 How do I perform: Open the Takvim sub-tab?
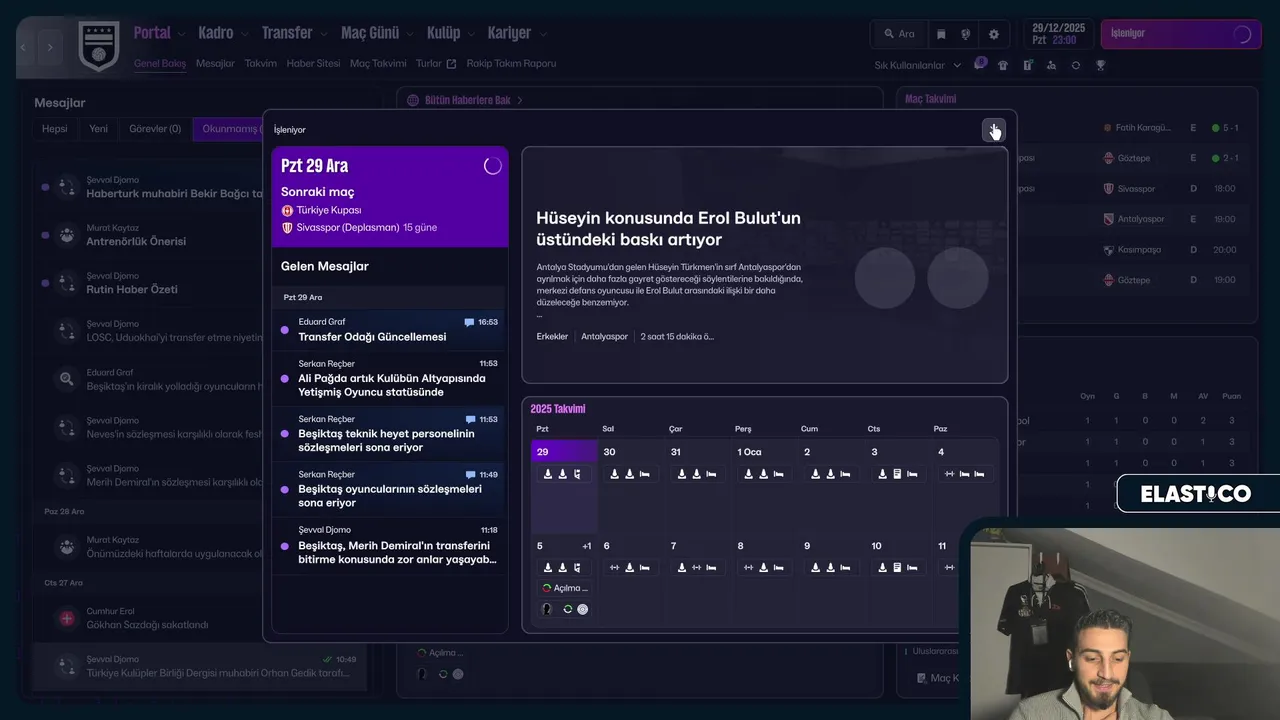click(x=261, y=63)
